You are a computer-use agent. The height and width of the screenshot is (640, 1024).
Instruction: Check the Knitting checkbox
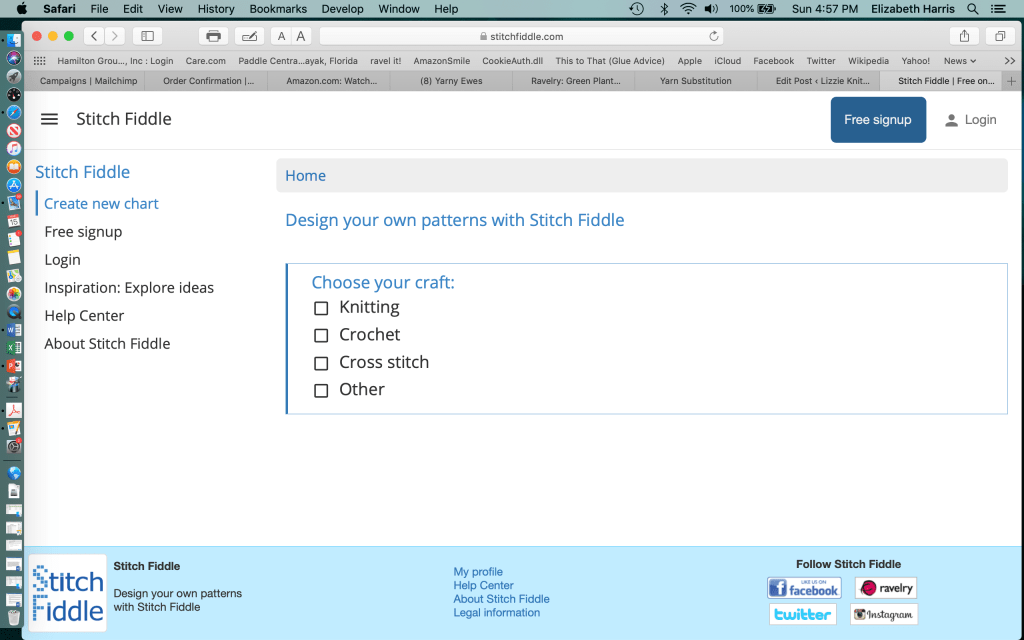[321, 308]
